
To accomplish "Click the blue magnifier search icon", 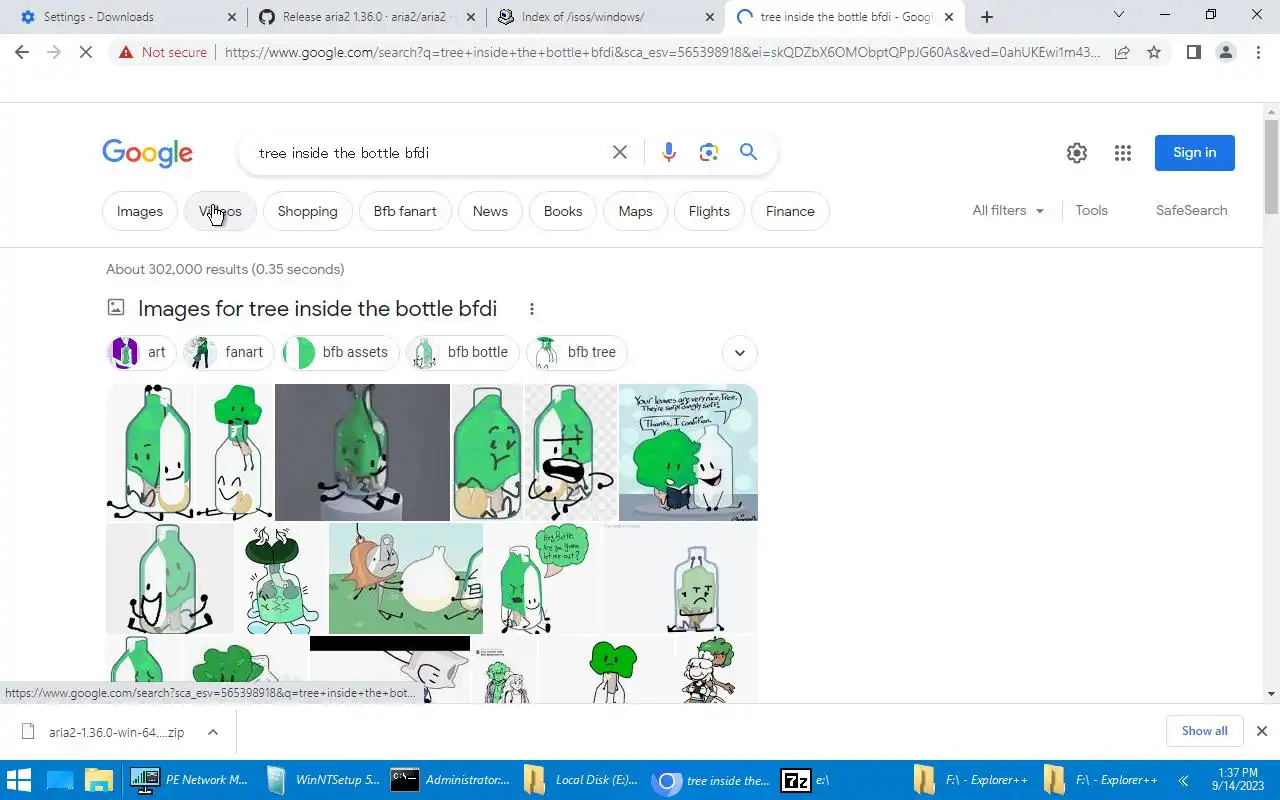I will click(749, 152).
